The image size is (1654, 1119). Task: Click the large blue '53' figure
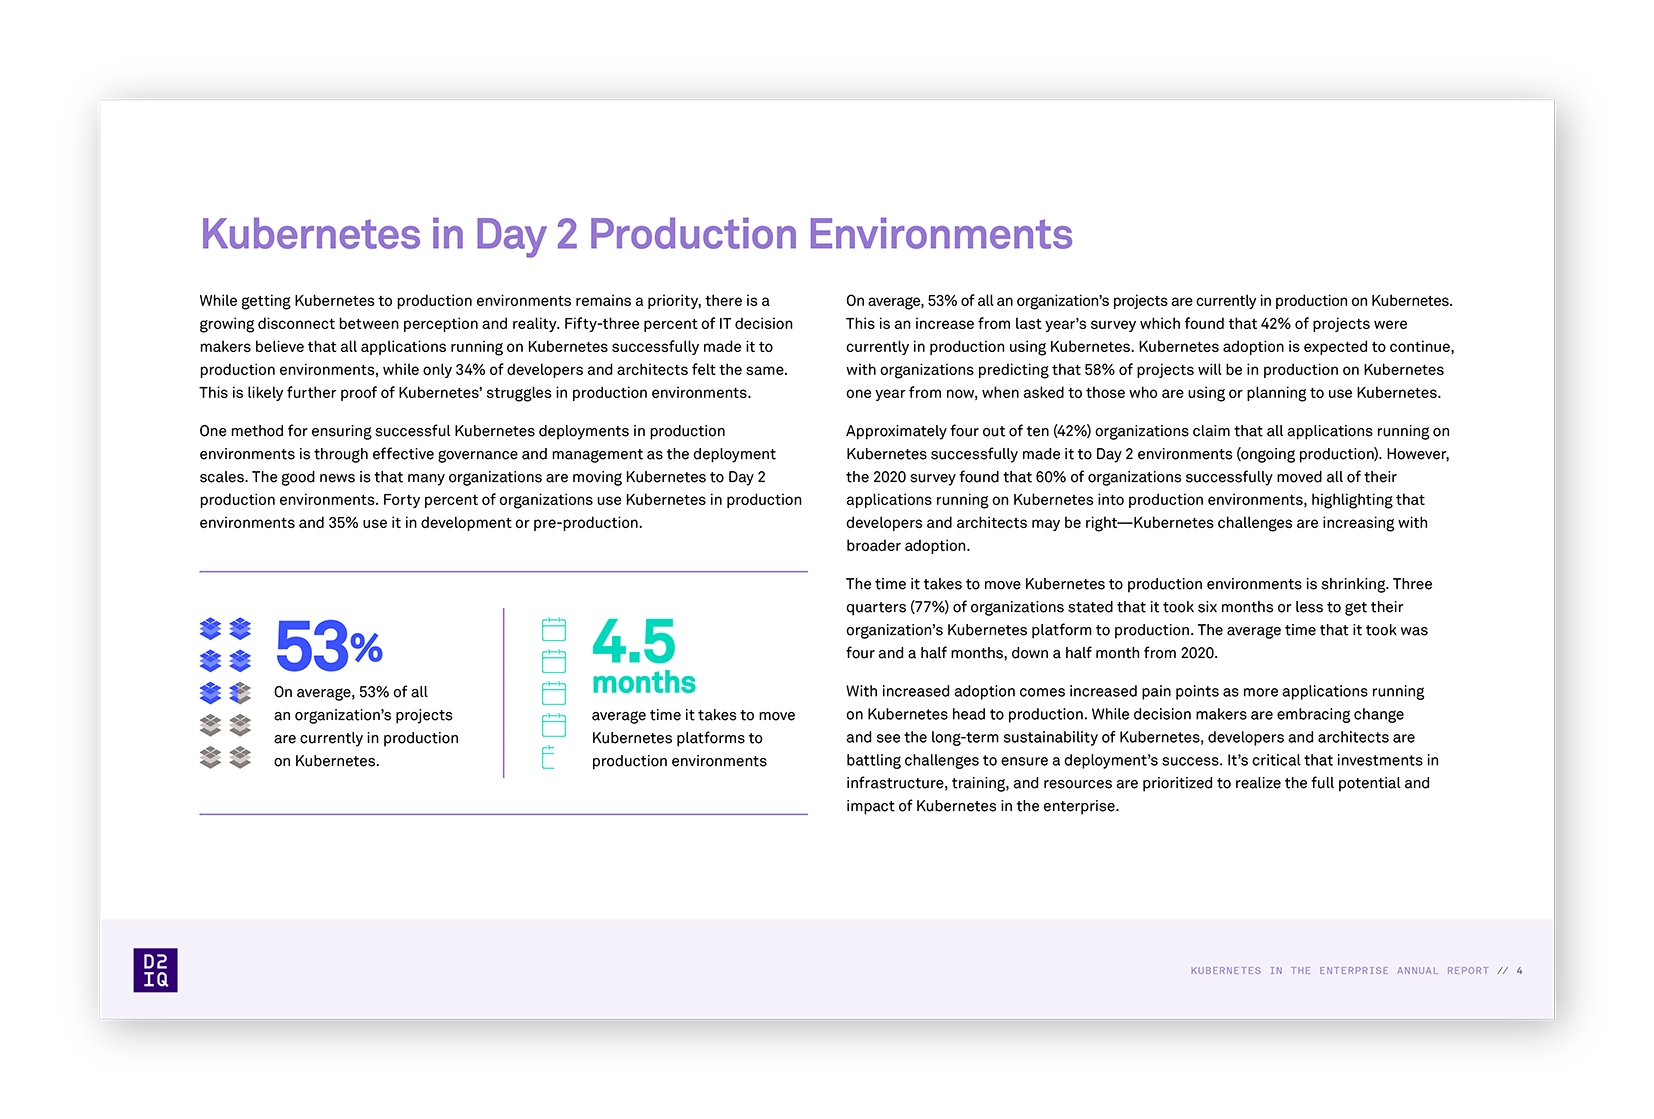pyautogui.click(x=311, y=647)
